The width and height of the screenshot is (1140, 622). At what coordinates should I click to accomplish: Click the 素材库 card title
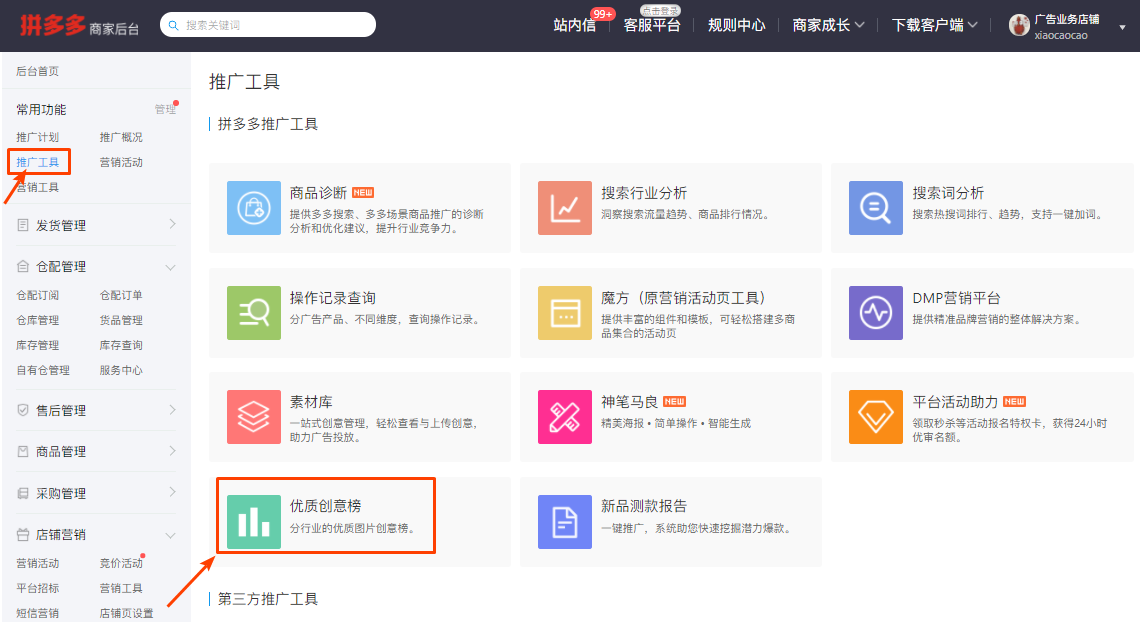(310, 402)
